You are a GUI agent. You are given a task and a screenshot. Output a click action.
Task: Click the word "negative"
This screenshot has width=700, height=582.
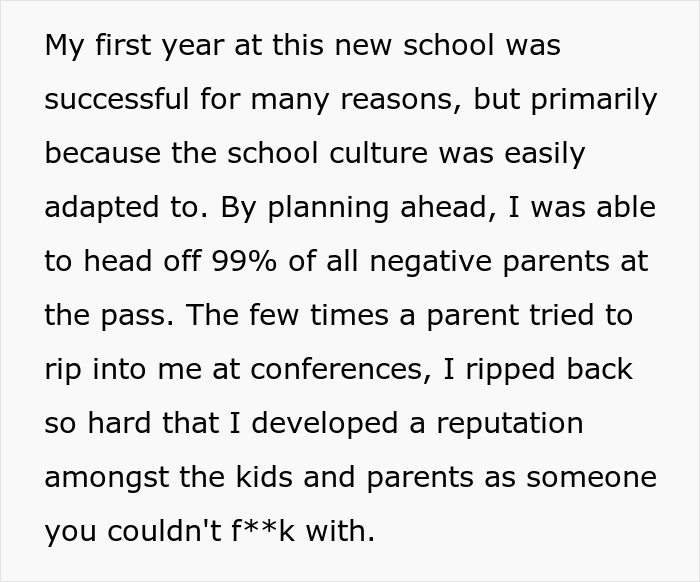430,262
